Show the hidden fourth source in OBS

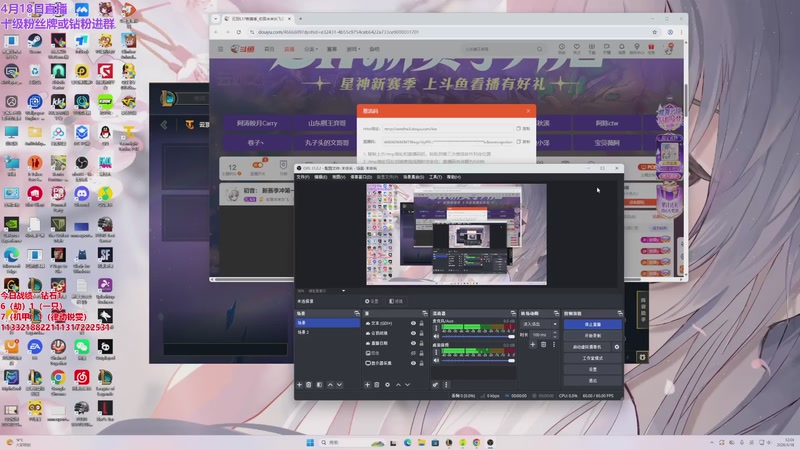[413, 353]
